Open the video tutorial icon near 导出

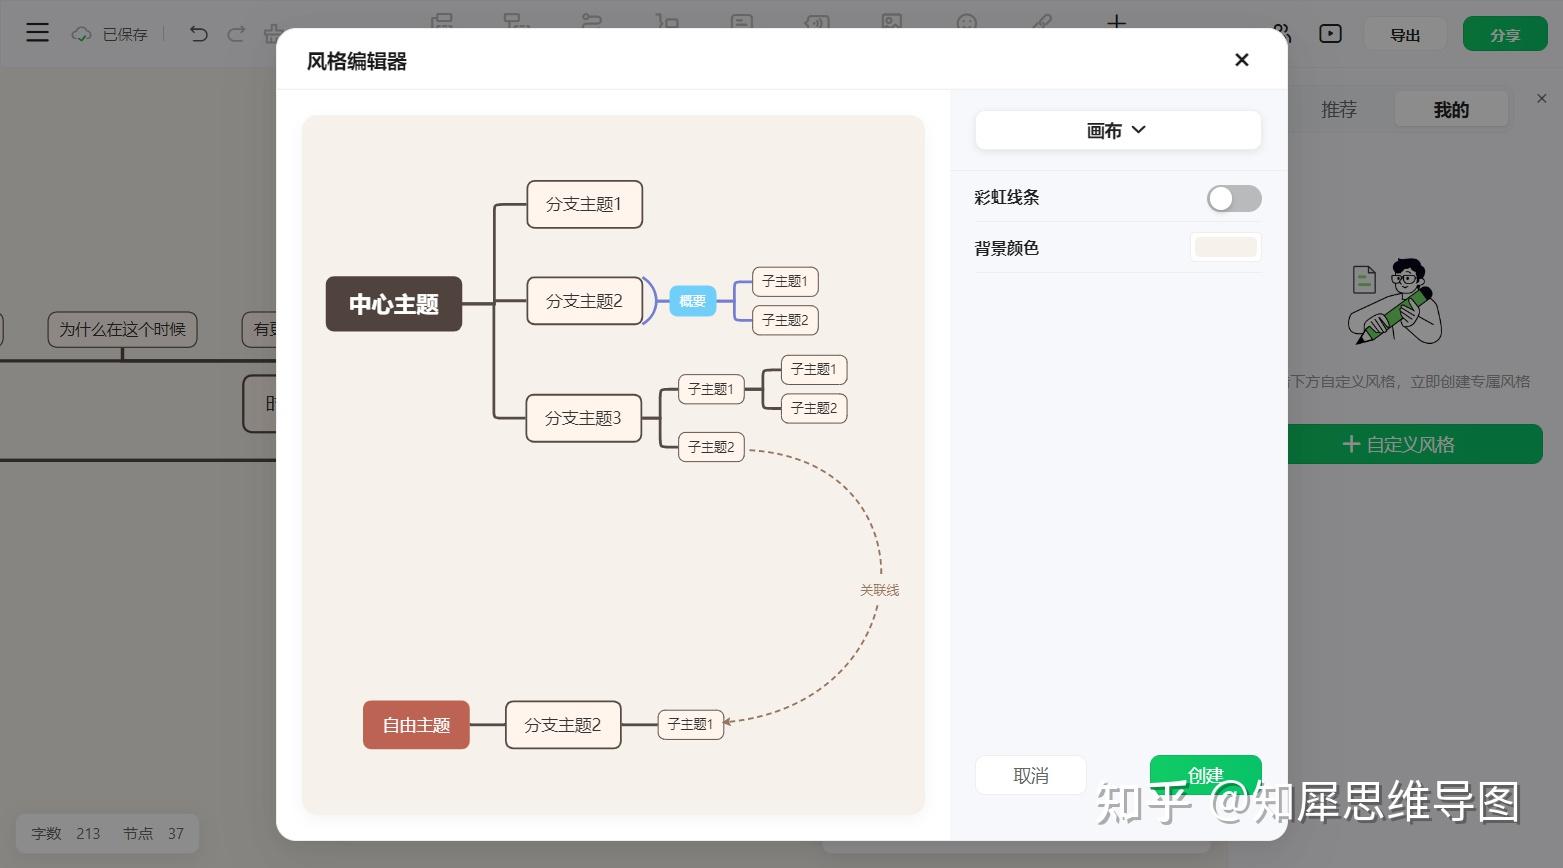[x=1330, y=33]
